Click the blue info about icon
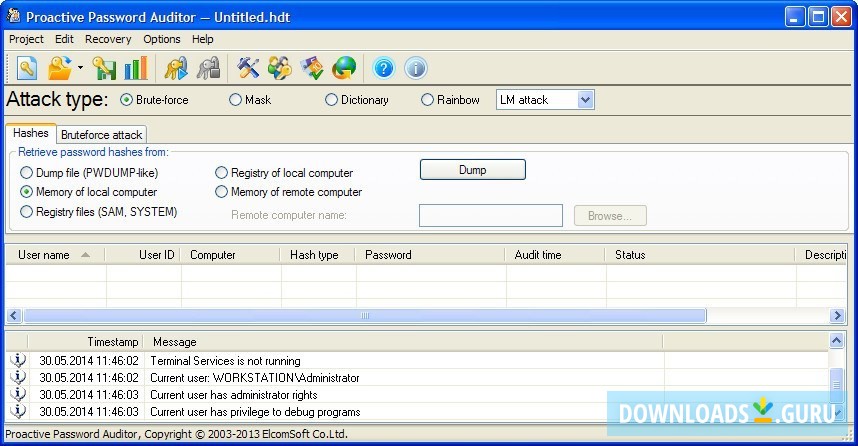This screenshot has width=858, height=446. pyautogui.click(x=415, y=68)
